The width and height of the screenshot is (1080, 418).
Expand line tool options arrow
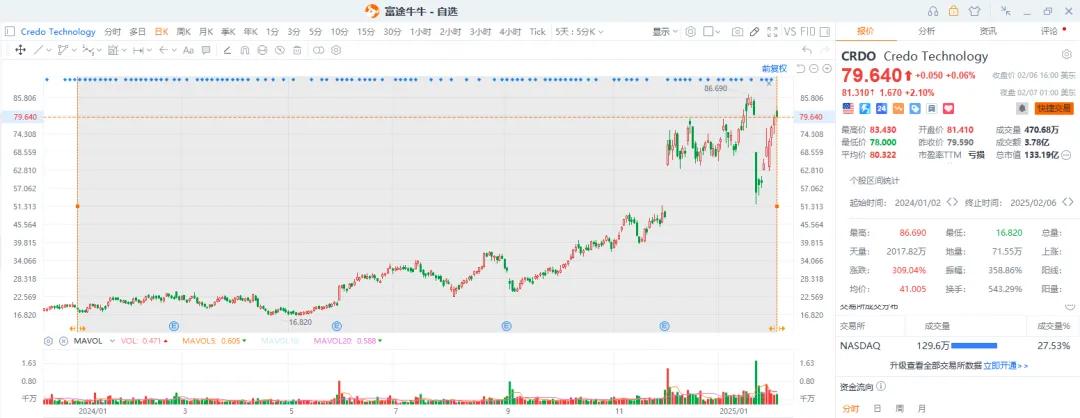click(50, 50)
